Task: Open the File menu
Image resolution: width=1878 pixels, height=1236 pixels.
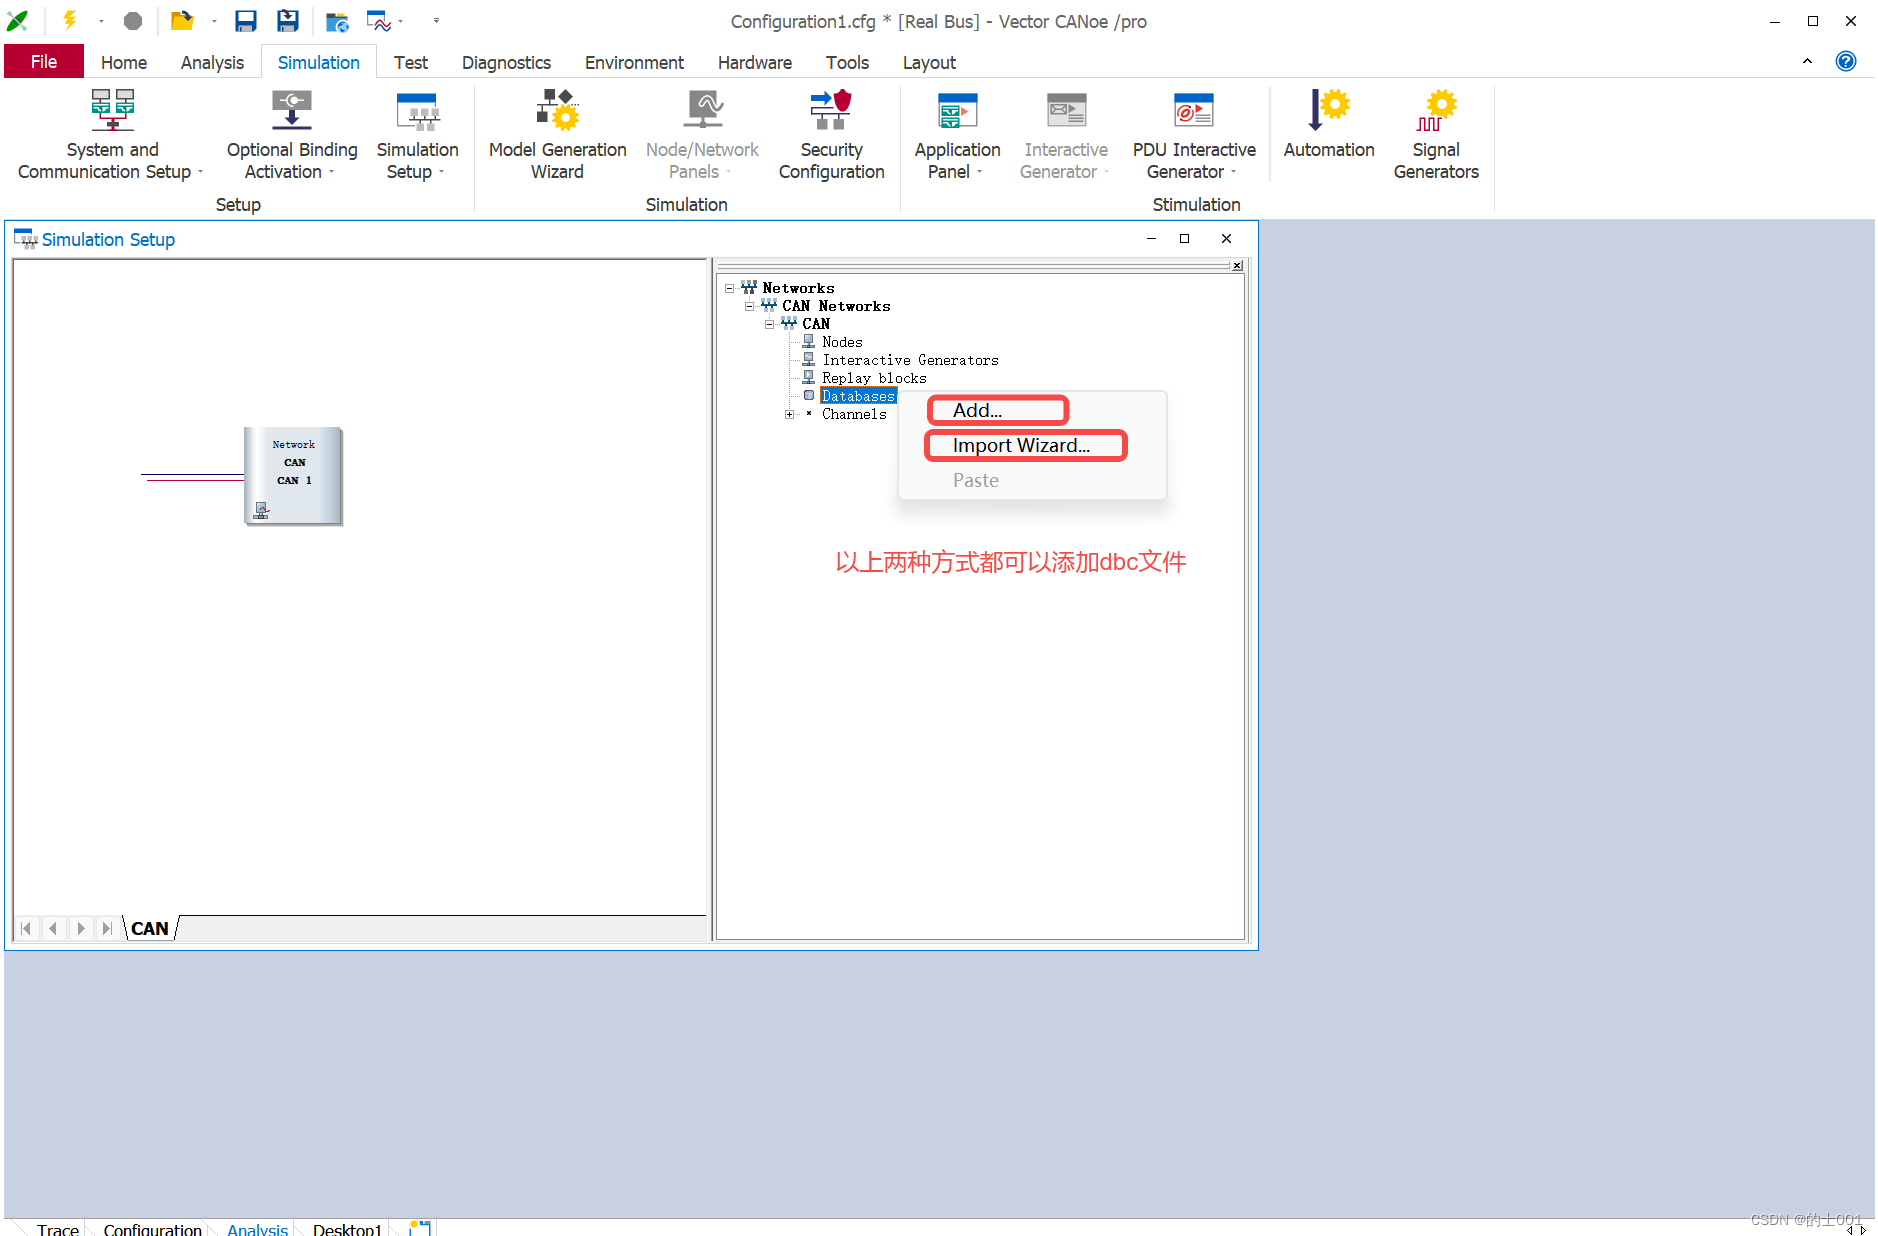Action: pyautogui.click(x=44, y=62)
